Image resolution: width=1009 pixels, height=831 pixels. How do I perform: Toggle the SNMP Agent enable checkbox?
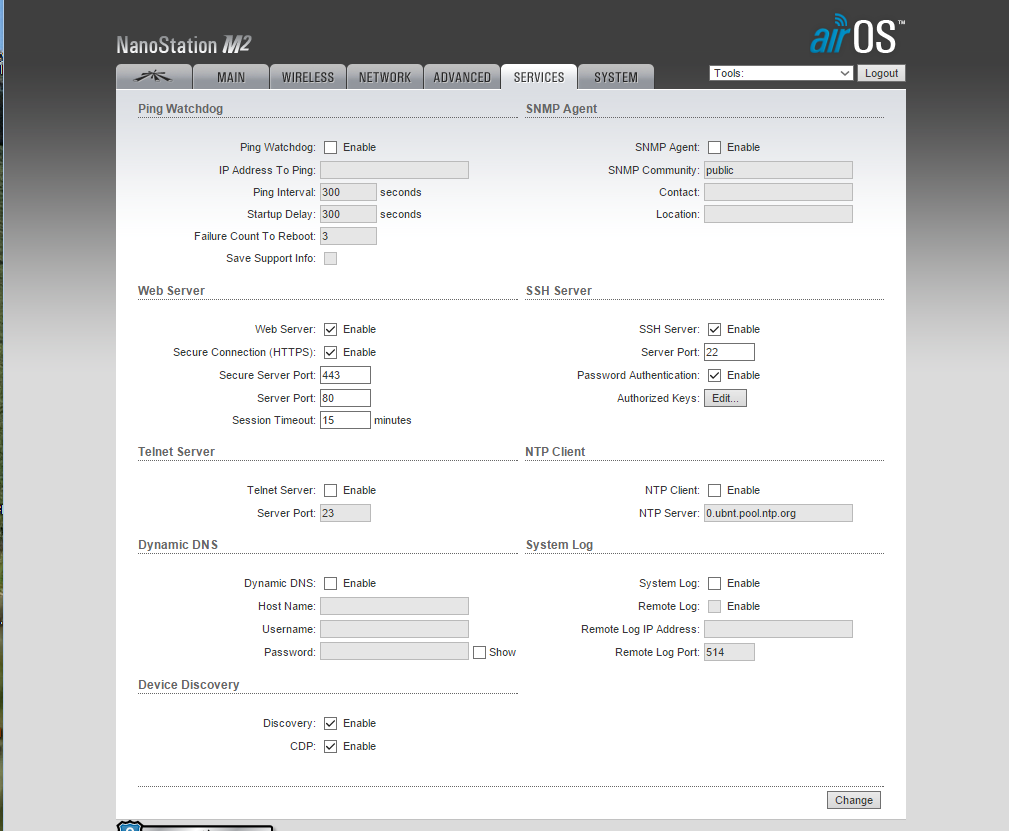(715, 147)
